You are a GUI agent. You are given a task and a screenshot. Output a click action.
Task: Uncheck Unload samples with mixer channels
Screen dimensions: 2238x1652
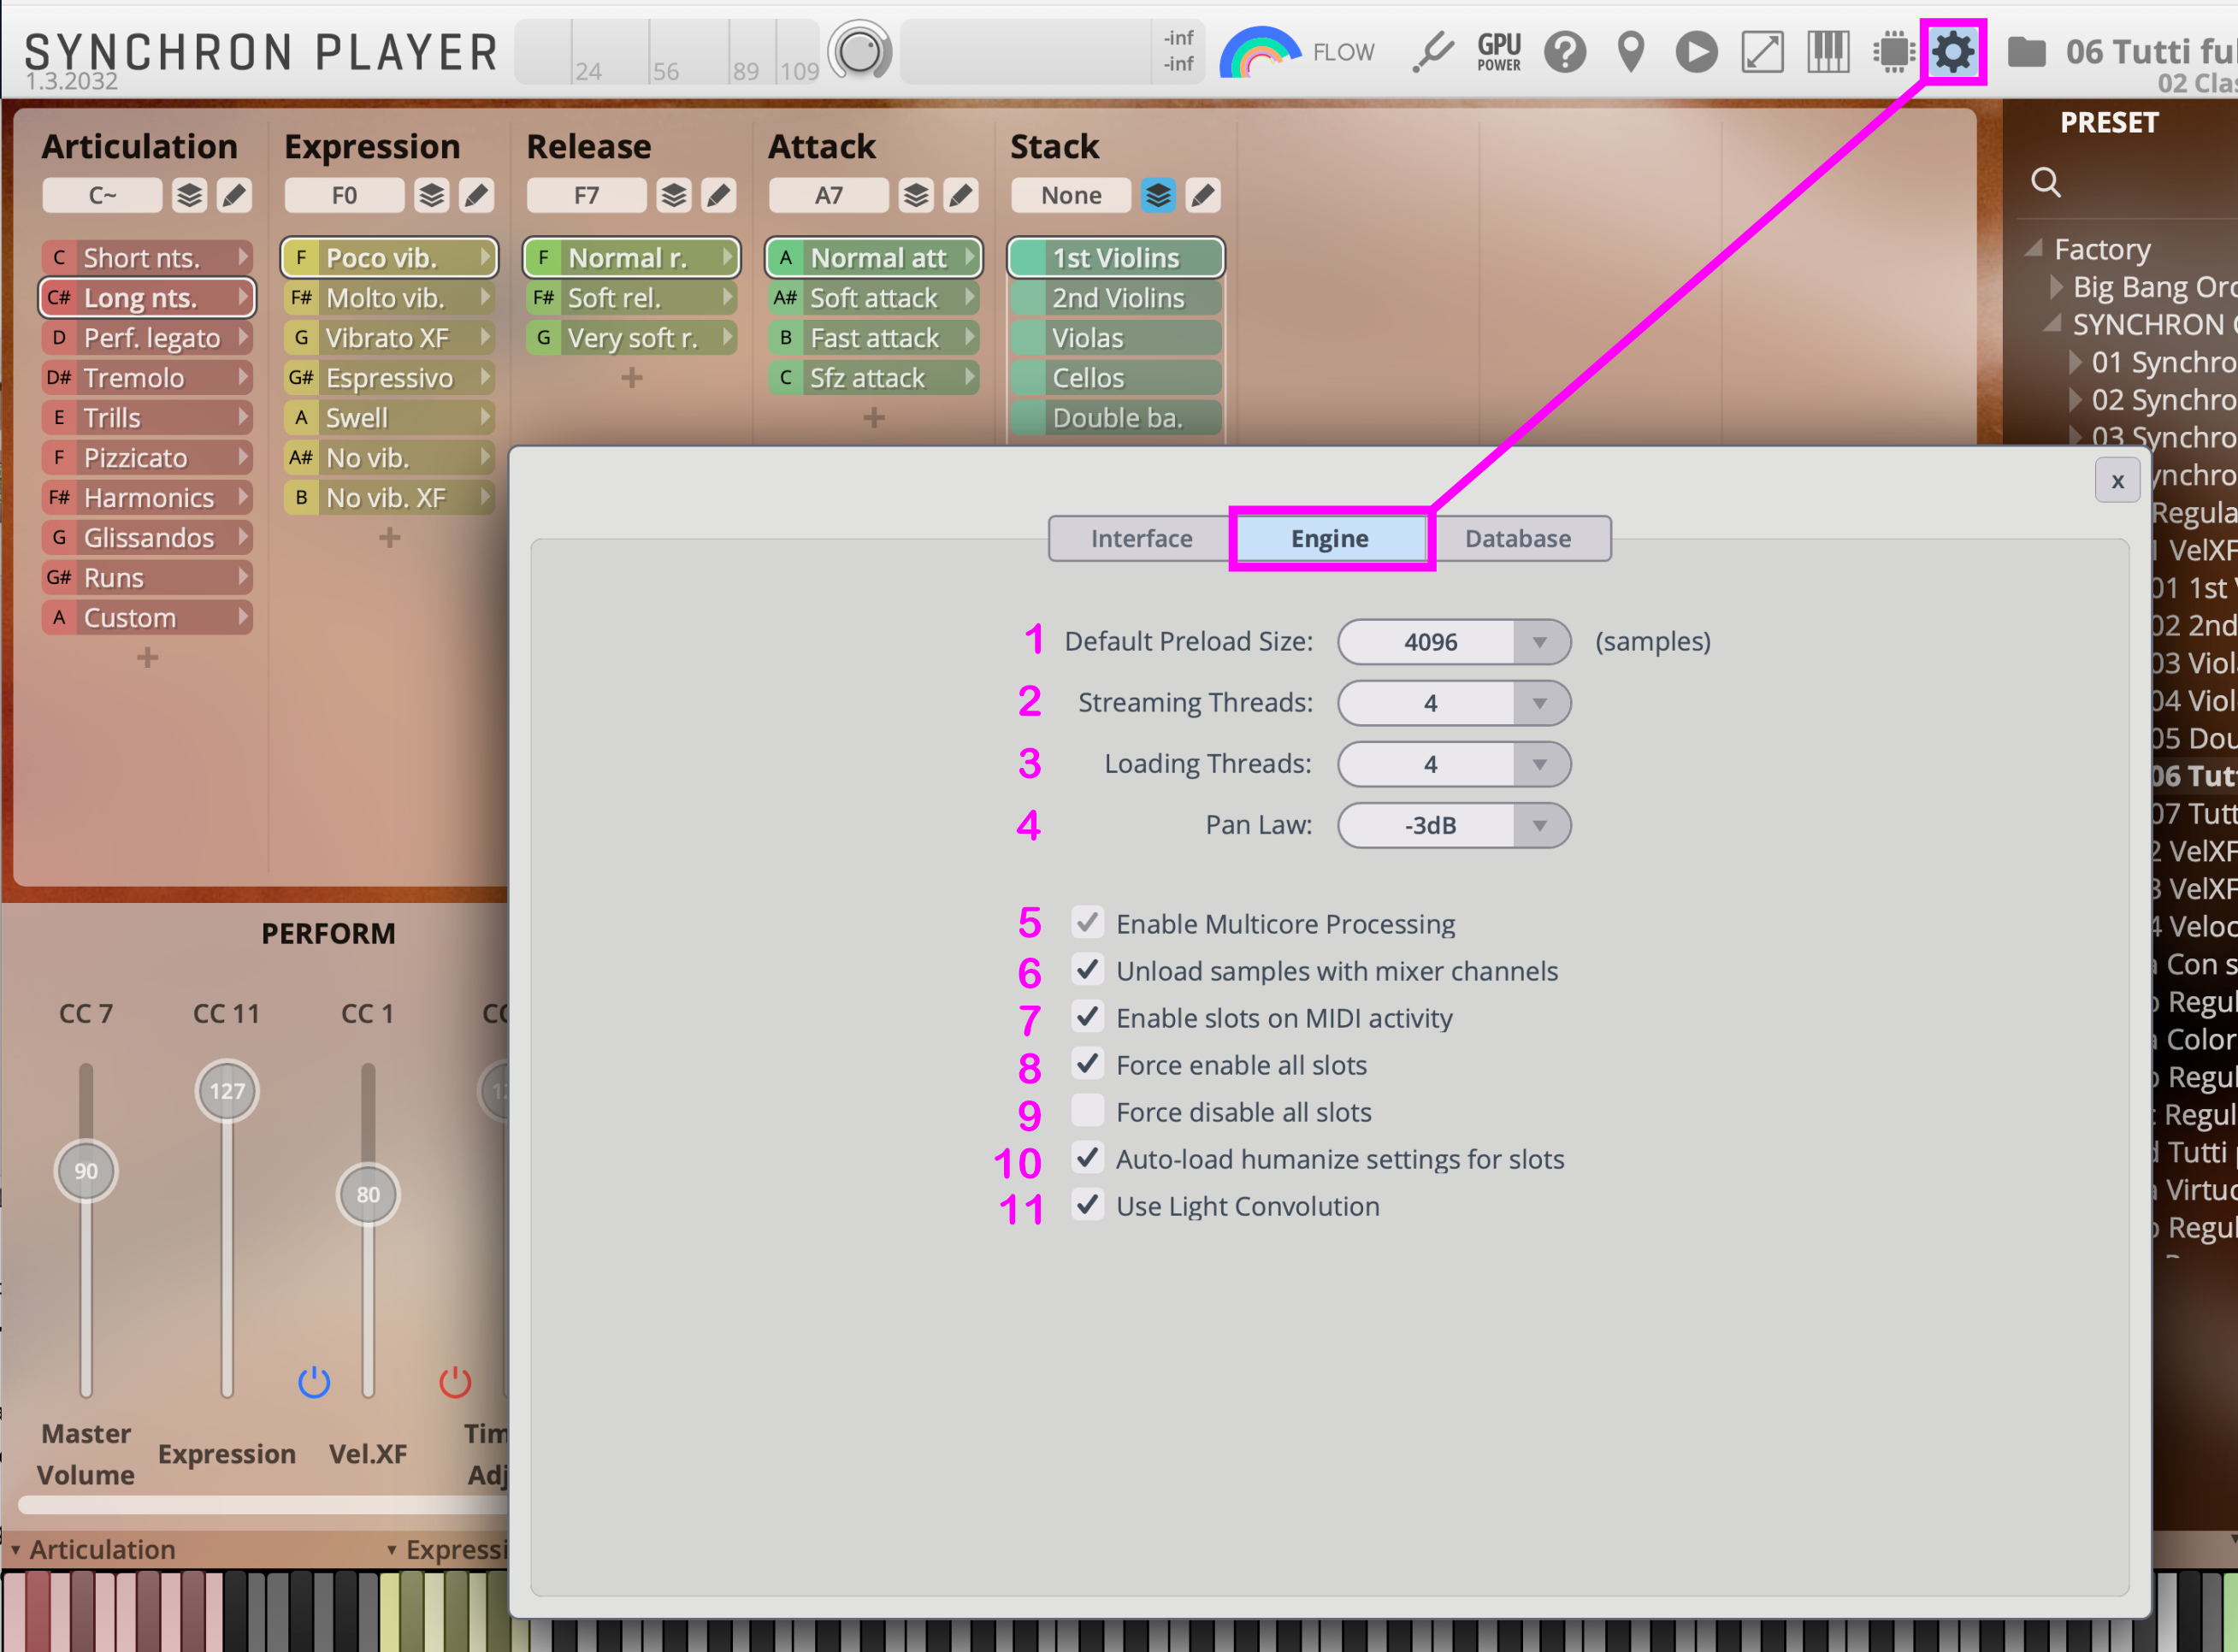tap(1087, 969)
